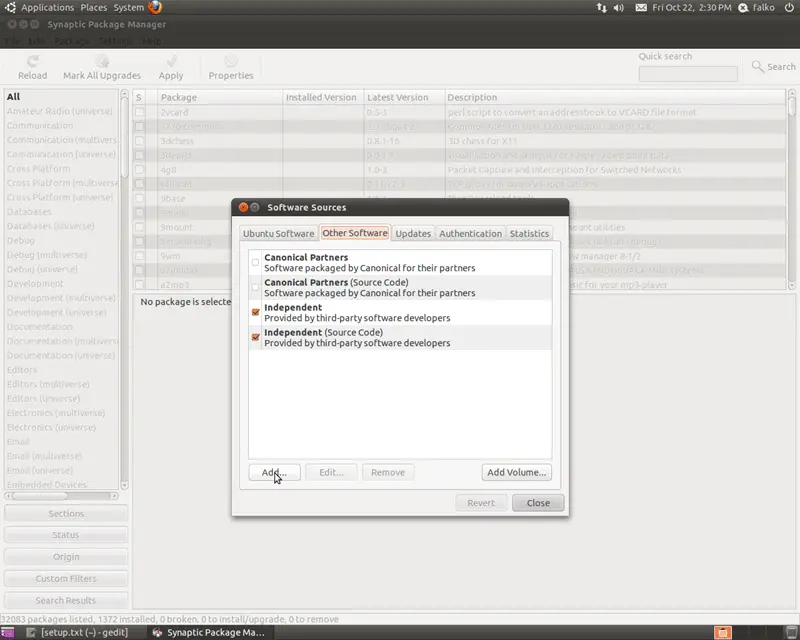
Task: Click the Custom Filters button
Action: 66,579
